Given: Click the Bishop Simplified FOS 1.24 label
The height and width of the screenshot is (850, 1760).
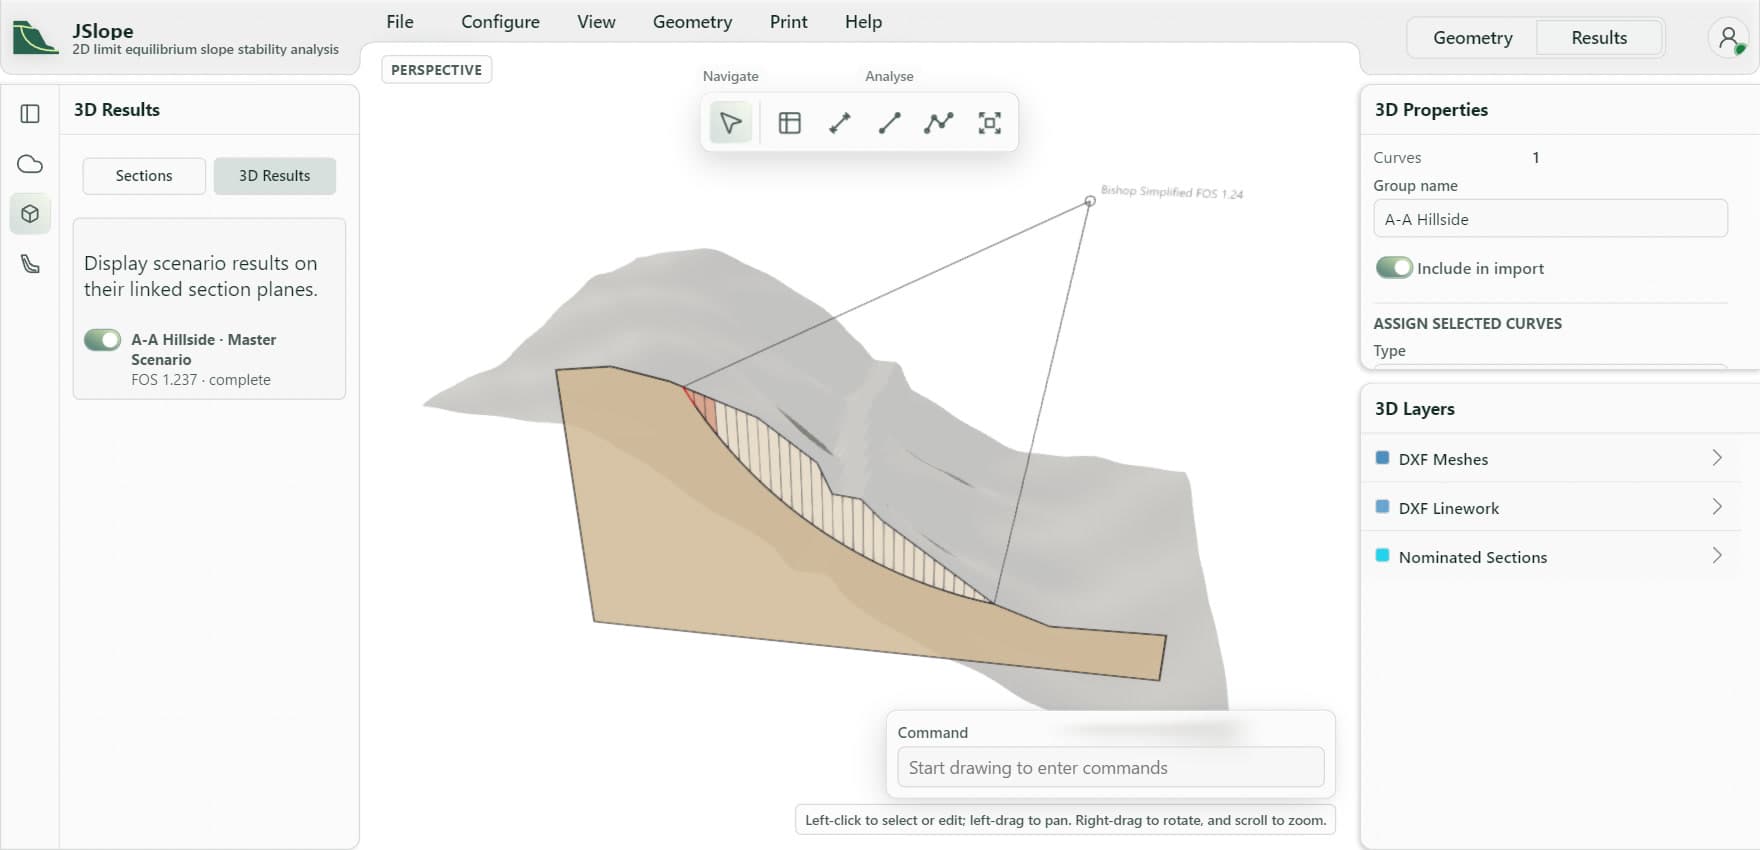Looking at the screenshot, I should (x=1172, y=192).
